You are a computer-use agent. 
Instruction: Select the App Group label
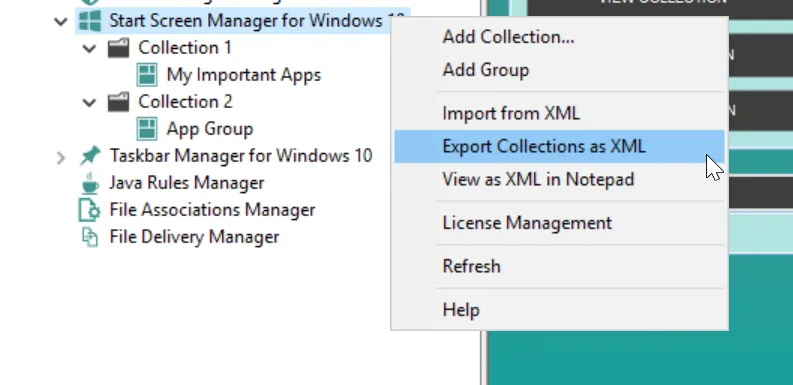pyautogui.click(x=210, y=130)
